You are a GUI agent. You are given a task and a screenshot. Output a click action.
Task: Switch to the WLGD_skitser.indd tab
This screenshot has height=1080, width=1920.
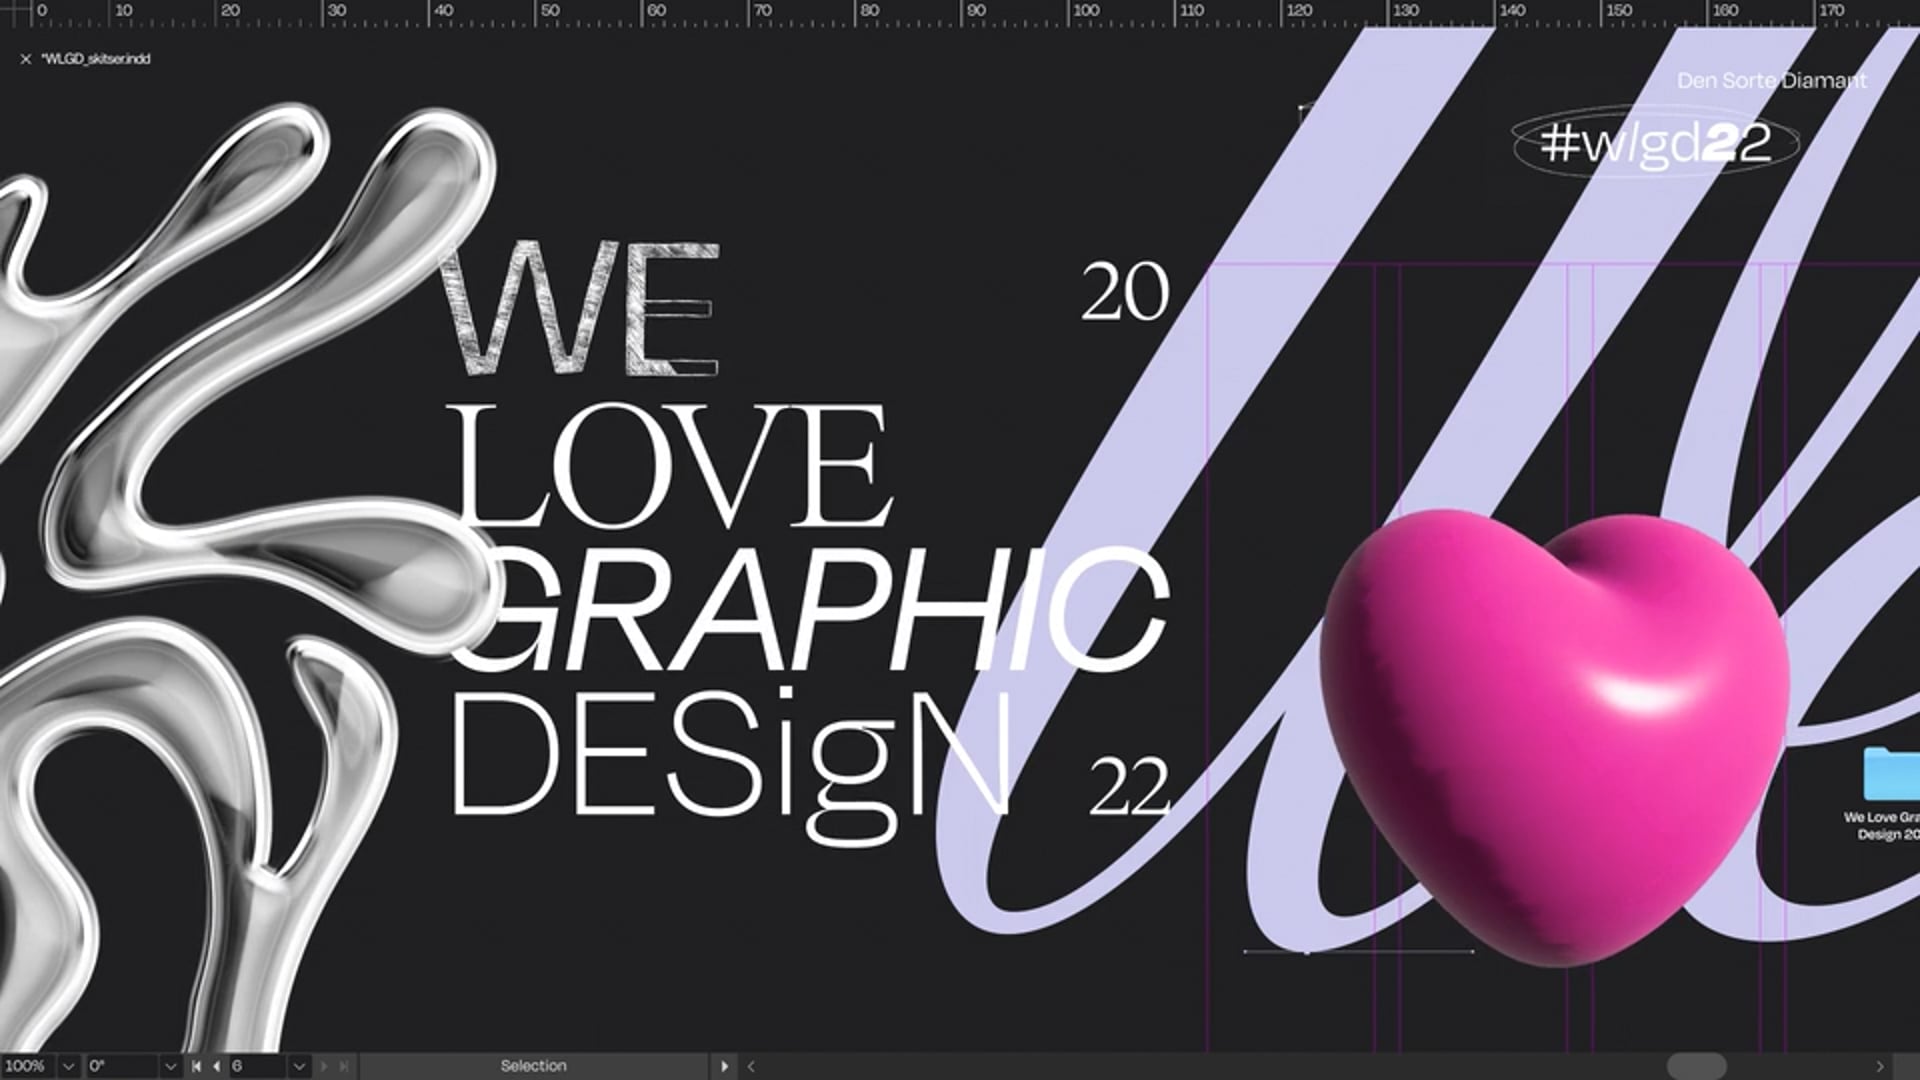click(x=96, y=59)
